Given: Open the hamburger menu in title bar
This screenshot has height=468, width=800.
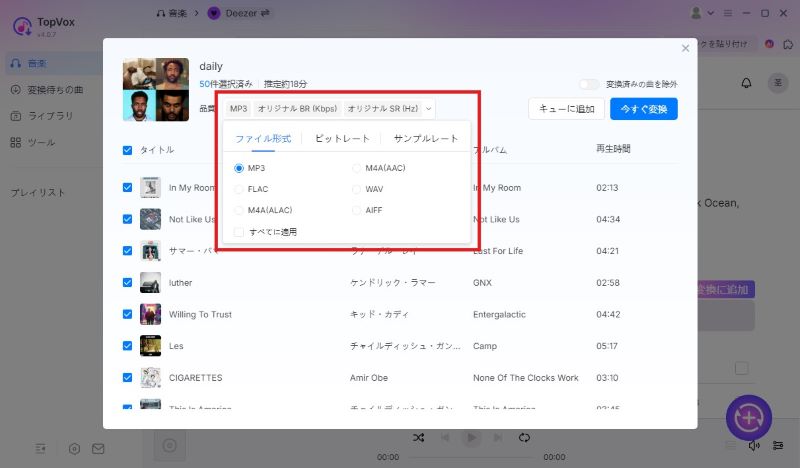Looking at the screenshot, I should coord(728,13).
